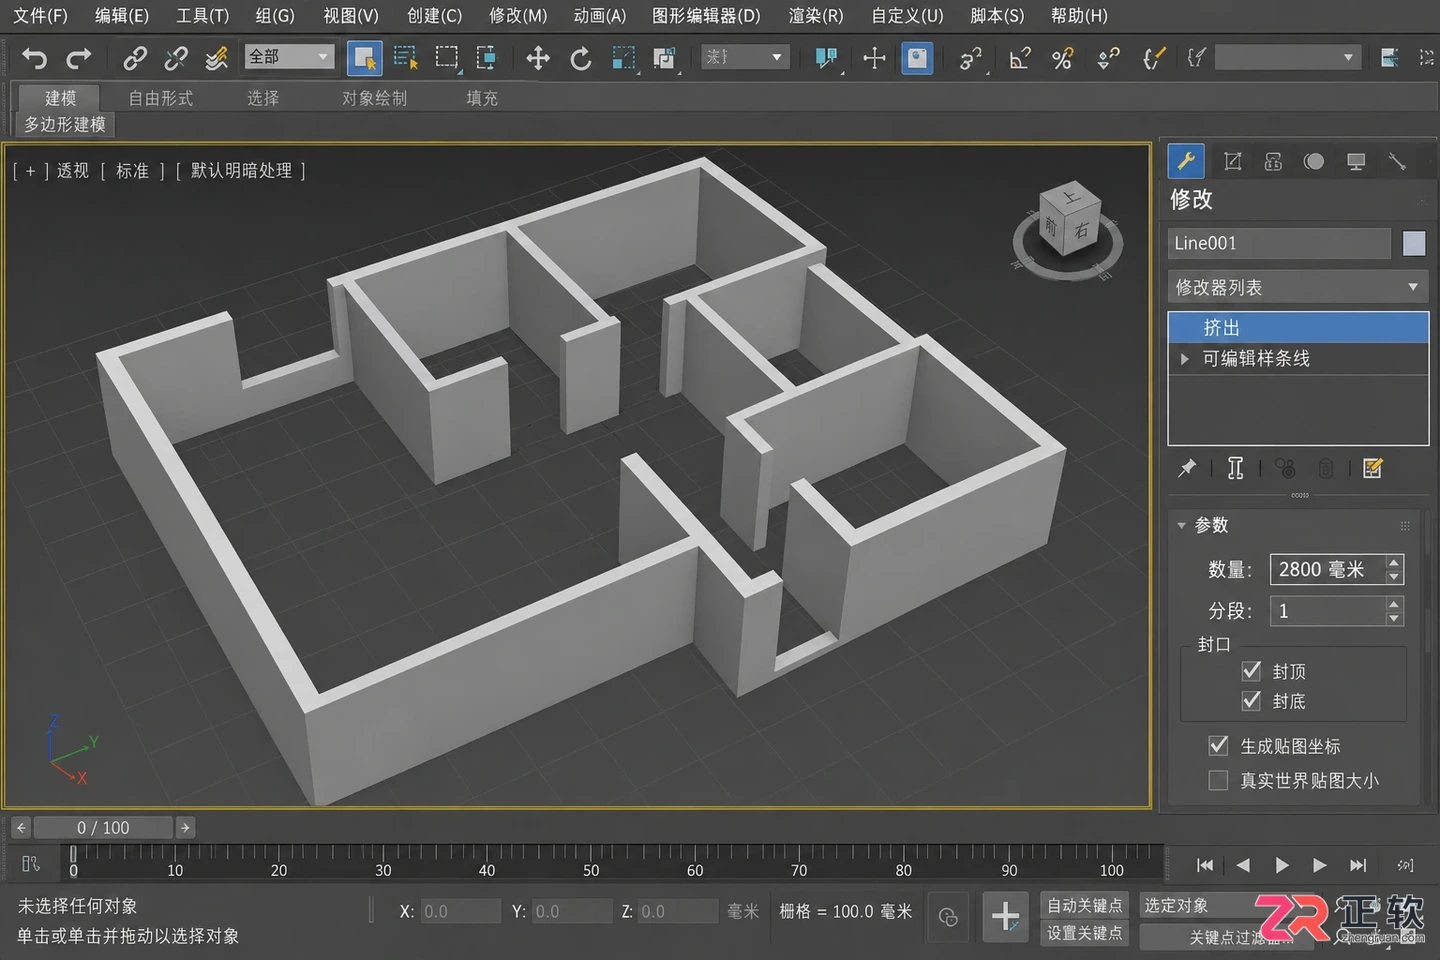Disable 生成贴图坐标 checkbox
Viewport: 1440px width, 960px height.
point(1218,745)
